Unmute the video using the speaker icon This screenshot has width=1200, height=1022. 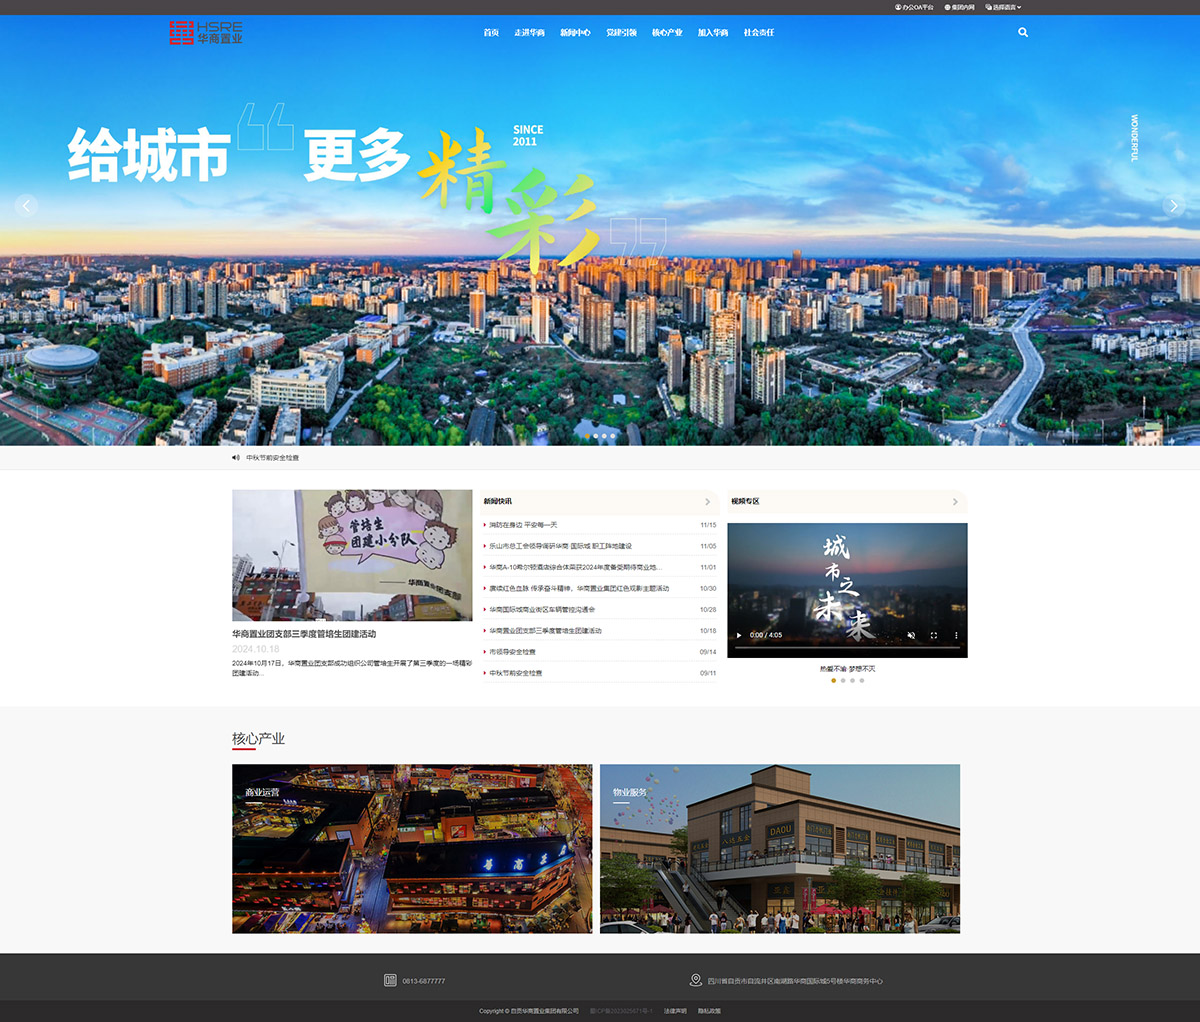pos(911,635)
